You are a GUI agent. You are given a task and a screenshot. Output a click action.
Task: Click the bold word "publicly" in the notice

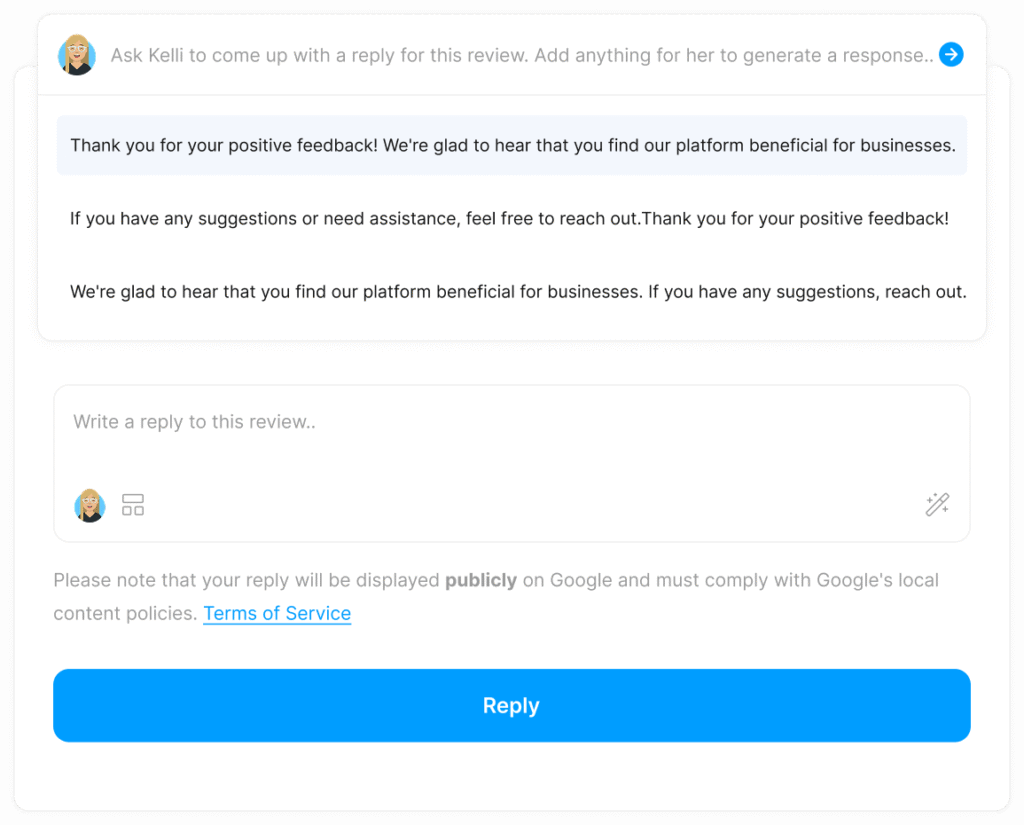click(481, 580)
